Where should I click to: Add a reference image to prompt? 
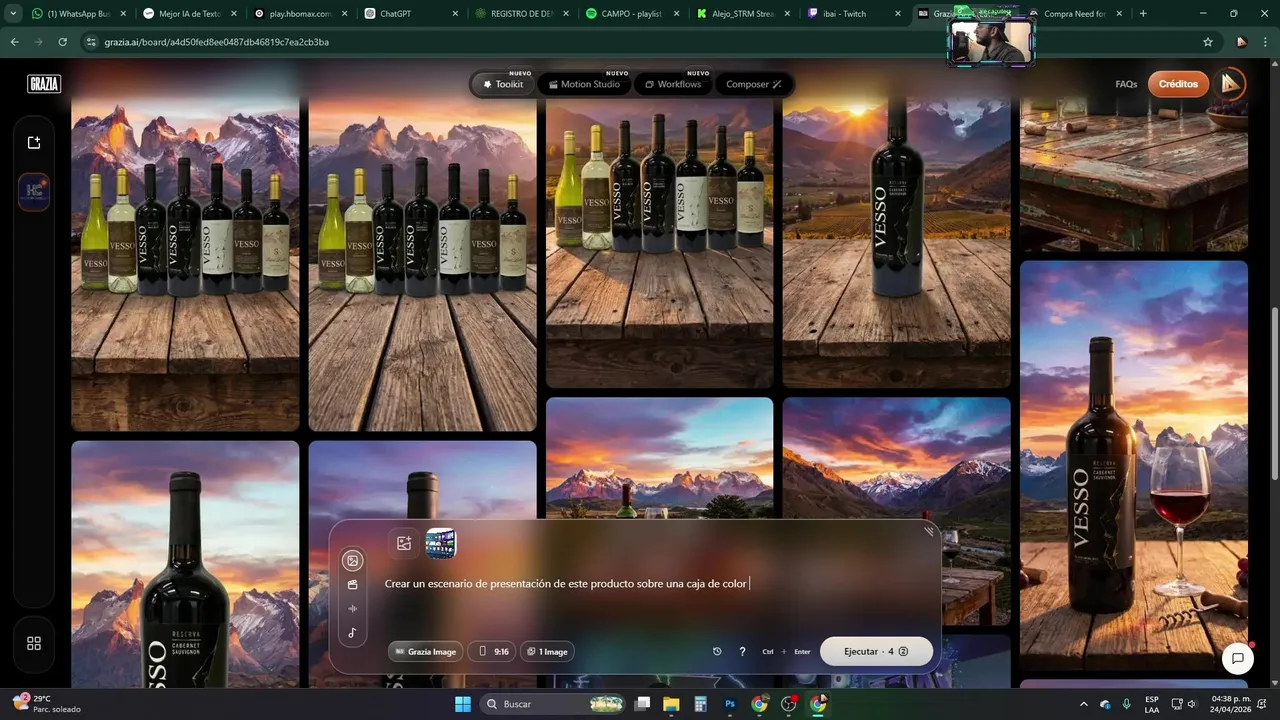[x=404, y=543]
